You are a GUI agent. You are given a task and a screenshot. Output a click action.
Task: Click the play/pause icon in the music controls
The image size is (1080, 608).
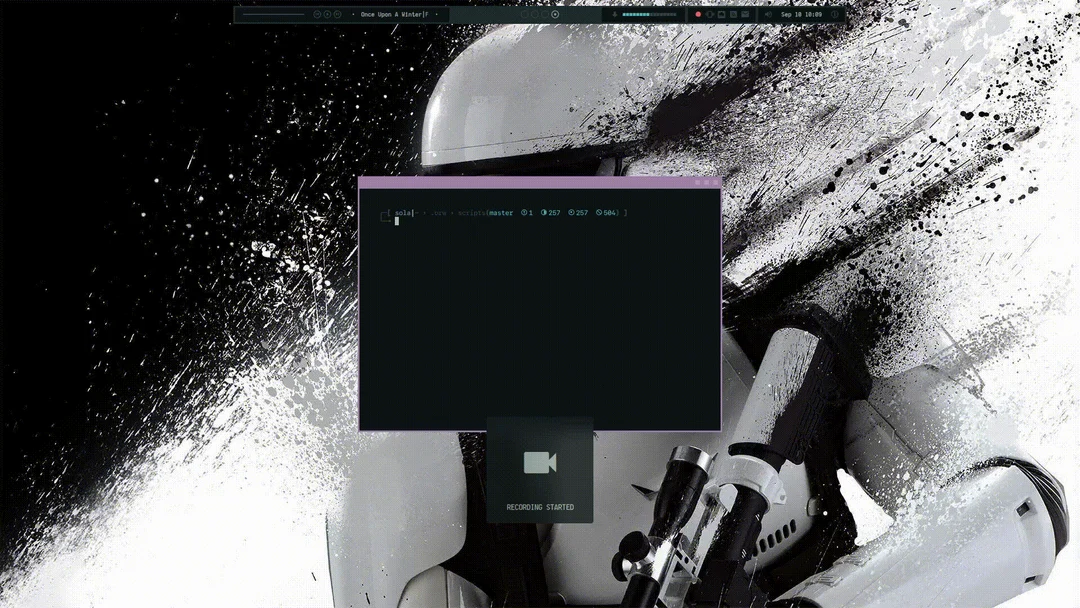point(326,14)
